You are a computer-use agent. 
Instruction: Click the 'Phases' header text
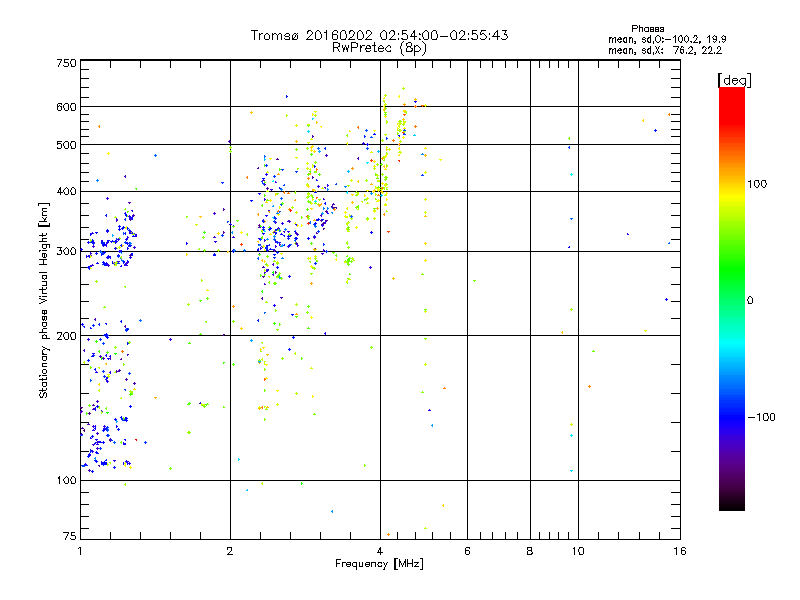point(647,29)
